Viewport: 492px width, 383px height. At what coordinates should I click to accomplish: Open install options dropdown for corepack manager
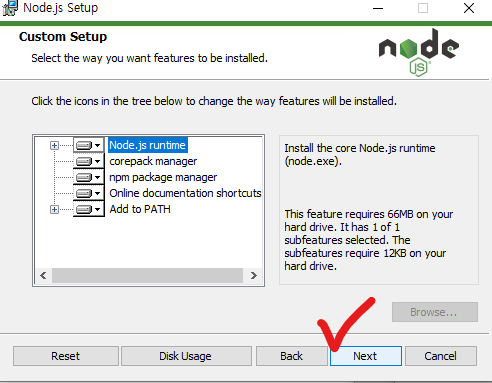click(x=88, y=161)
